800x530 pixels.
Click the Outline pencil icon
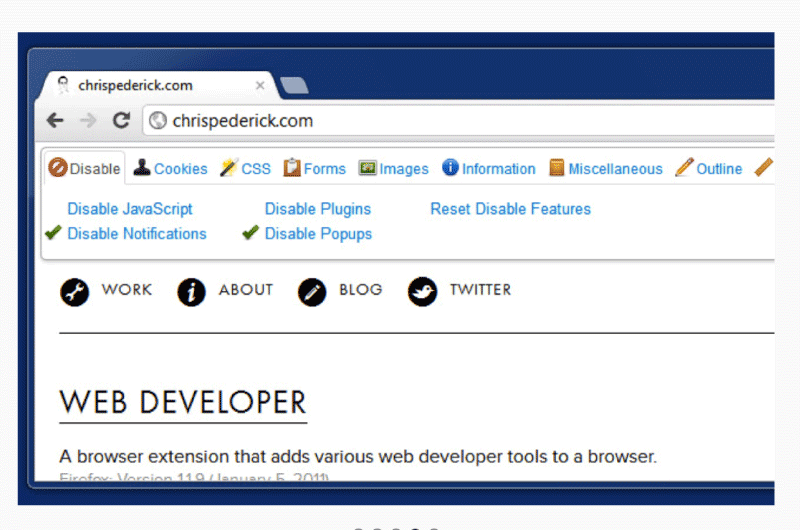click(x=684, y=167)
